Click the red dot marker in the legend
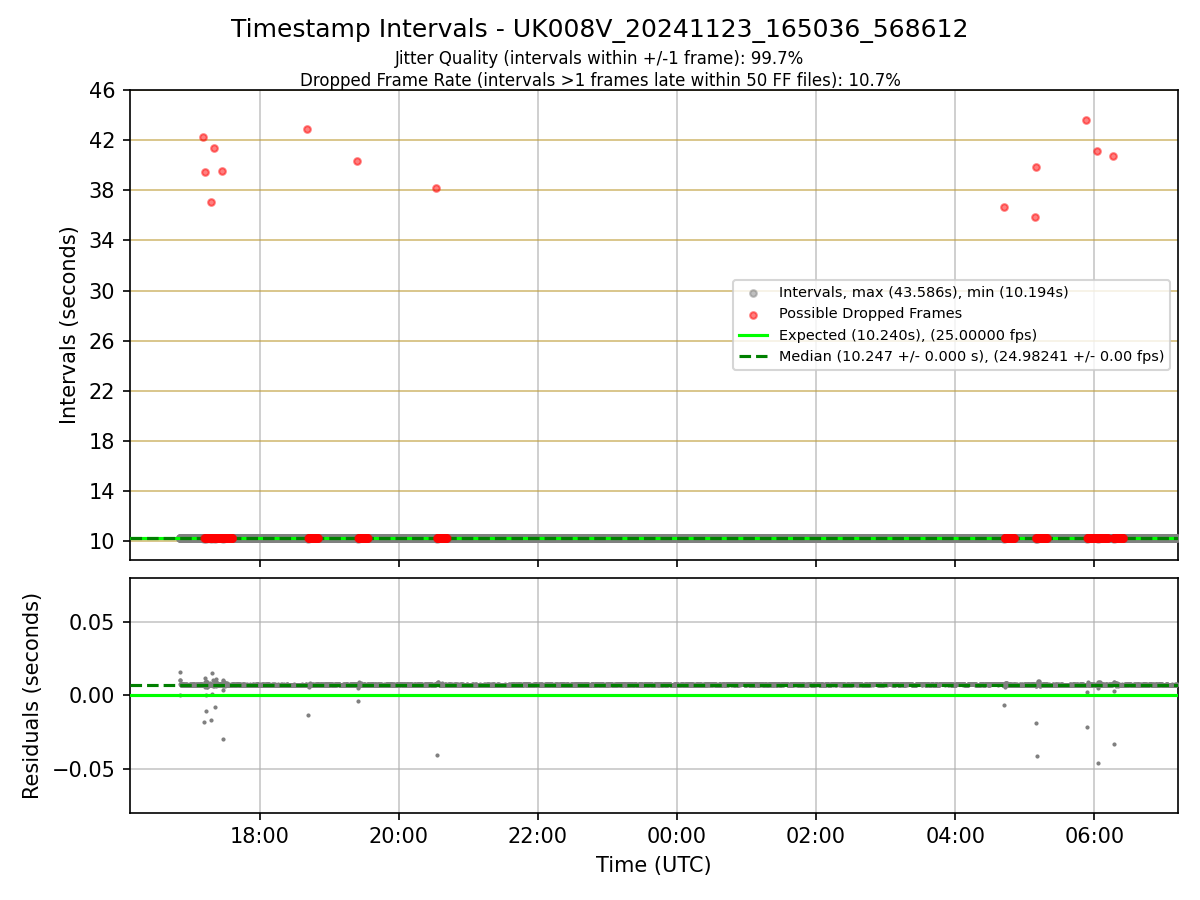The image size is (1200, 900). click(x=753, y=314)
